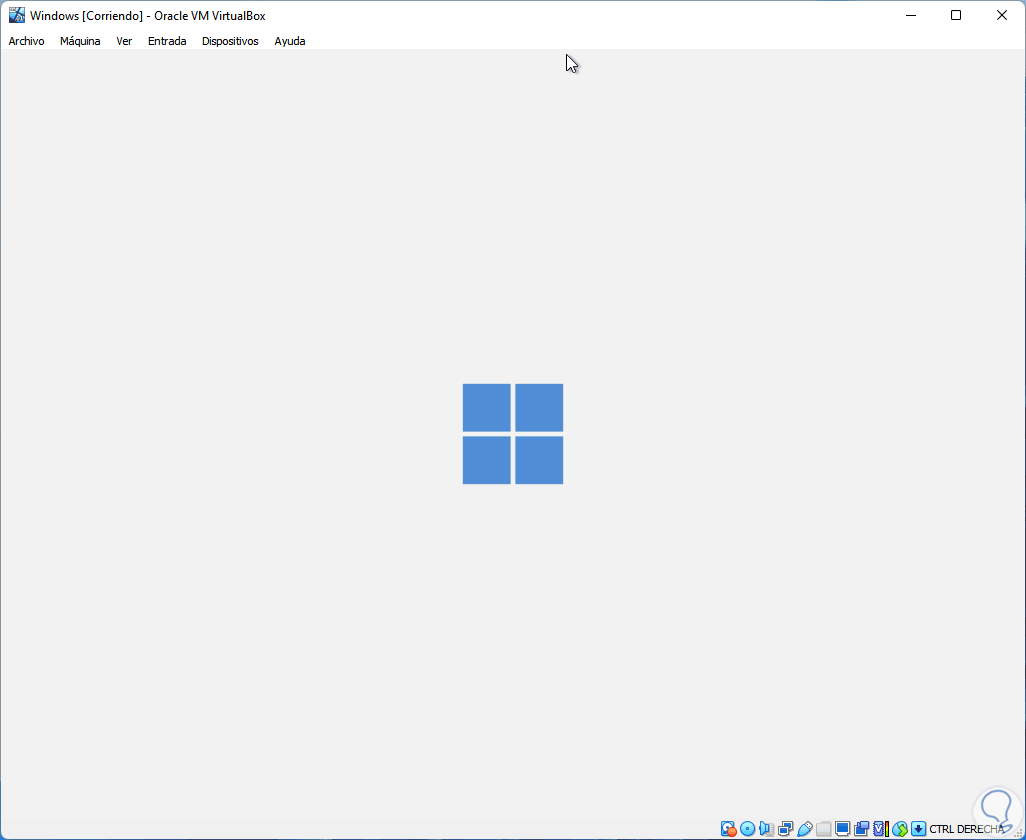Click the USB devices status icon
Screen dimensions: 1026x840
[805, 829]
